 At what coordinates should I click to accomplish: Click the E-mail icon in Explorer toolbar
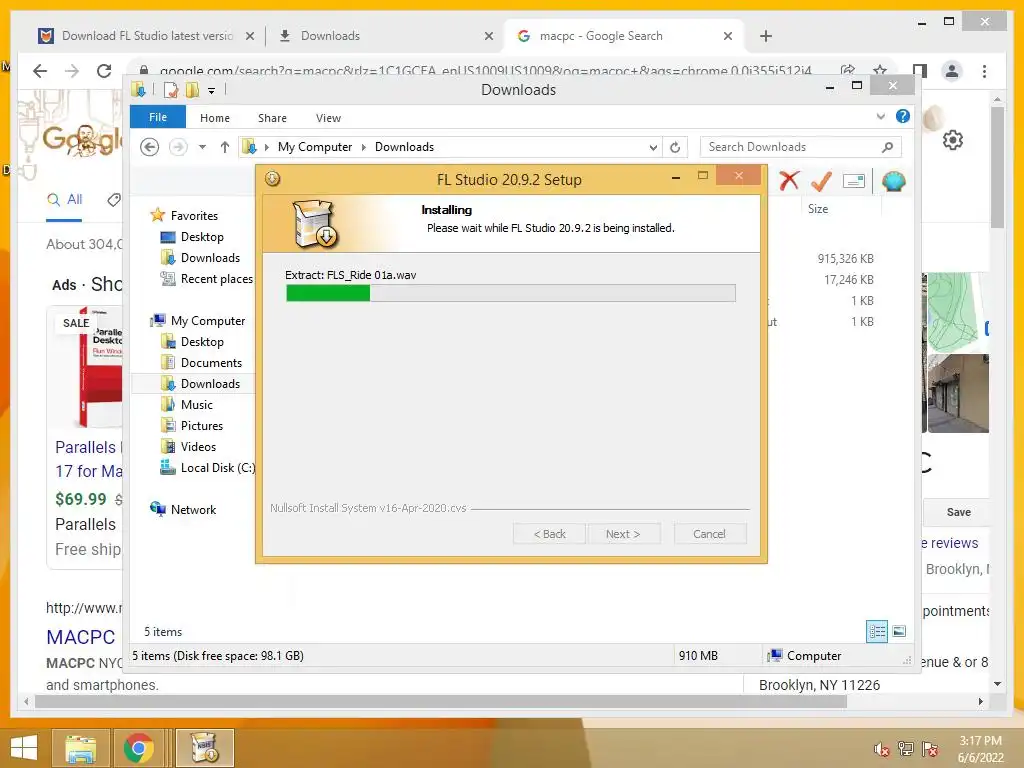click(854, 181)
